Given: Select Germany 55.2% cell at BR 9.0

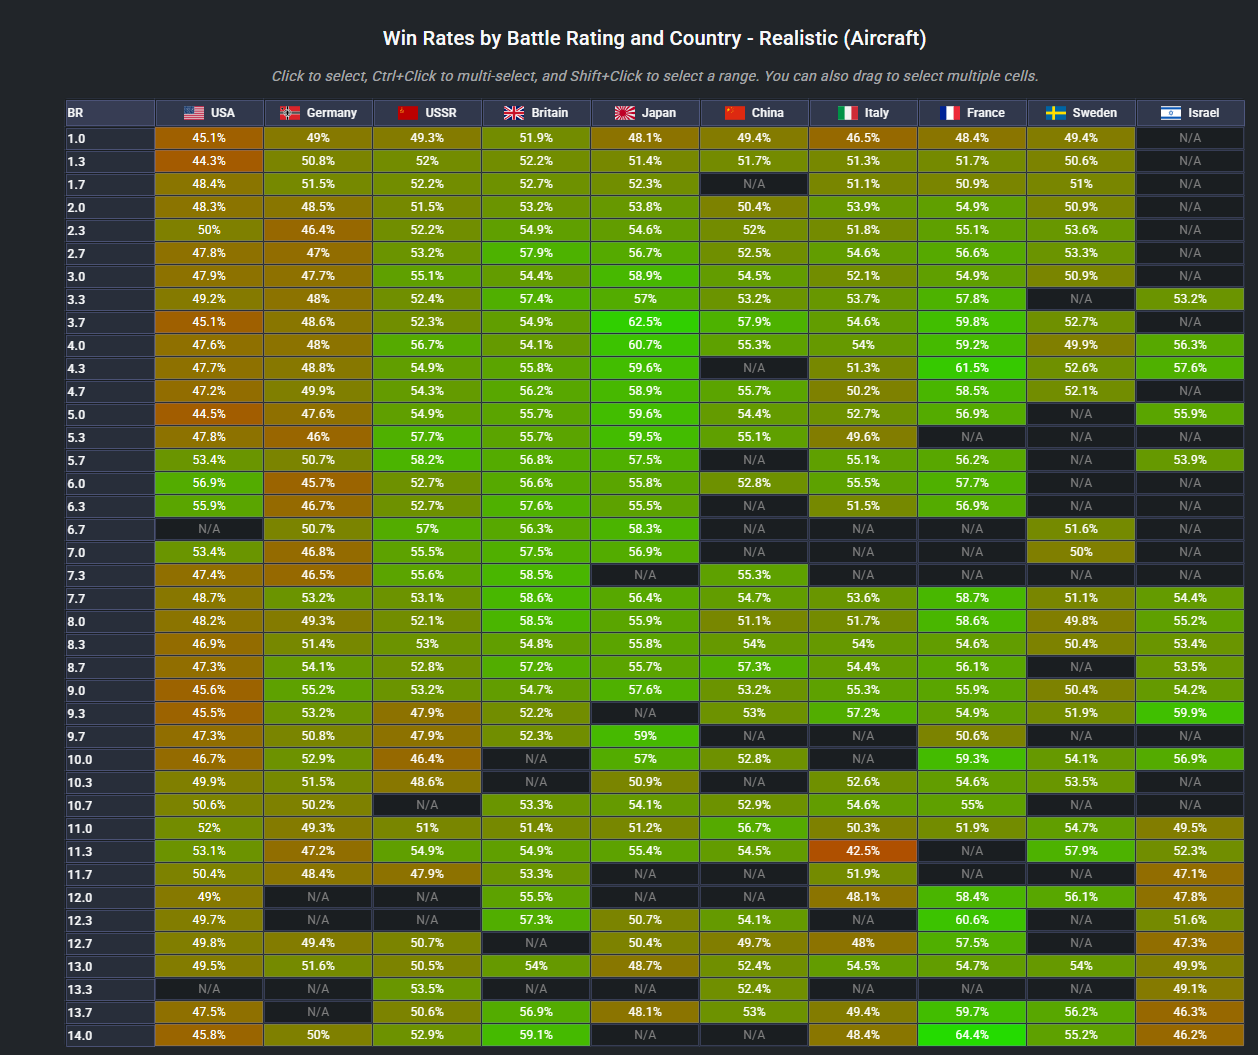Looking at the screenshot, I should coord(318,690).
